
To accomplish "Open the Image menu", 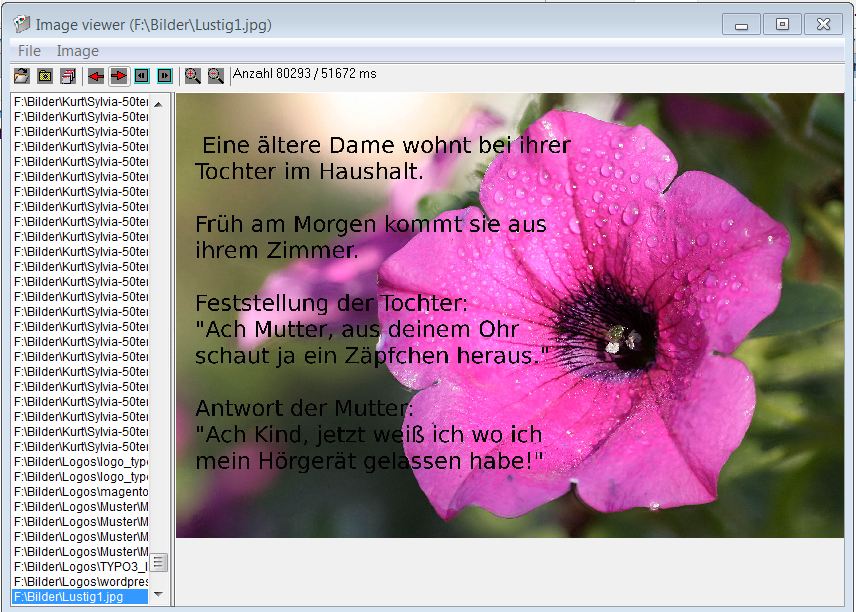I will [x=77, y=51].
